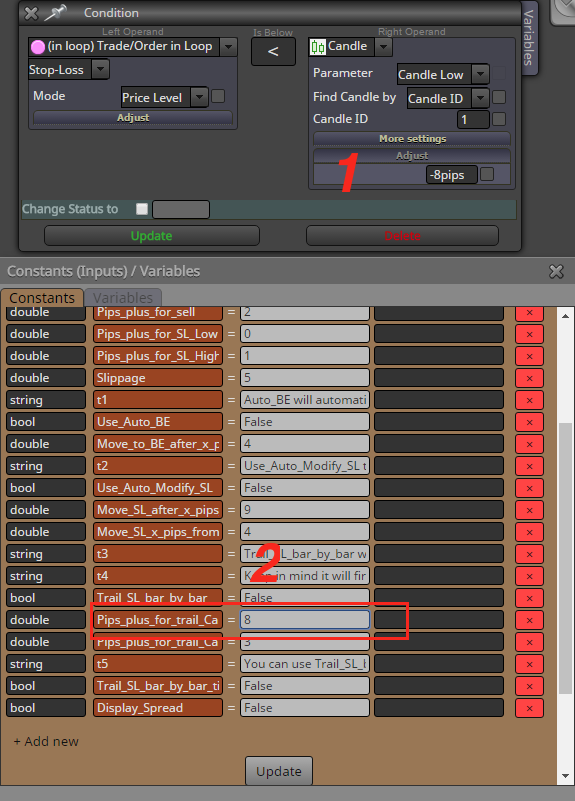Click the Trail_SL_bar_by_bar_ti name field
Screen dimensions: 575x801
point(158,686)
